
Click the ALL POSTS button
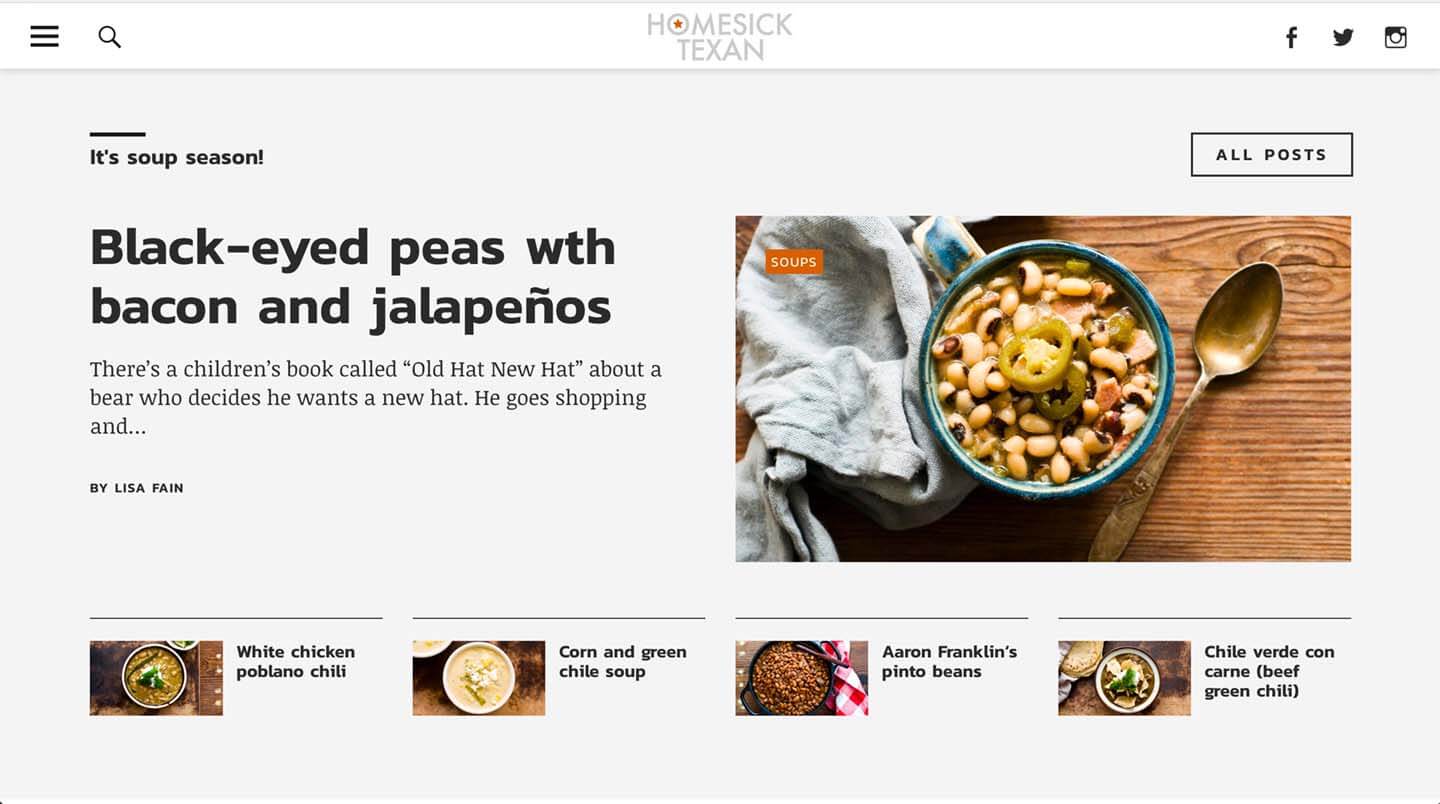coord(1272,155)
